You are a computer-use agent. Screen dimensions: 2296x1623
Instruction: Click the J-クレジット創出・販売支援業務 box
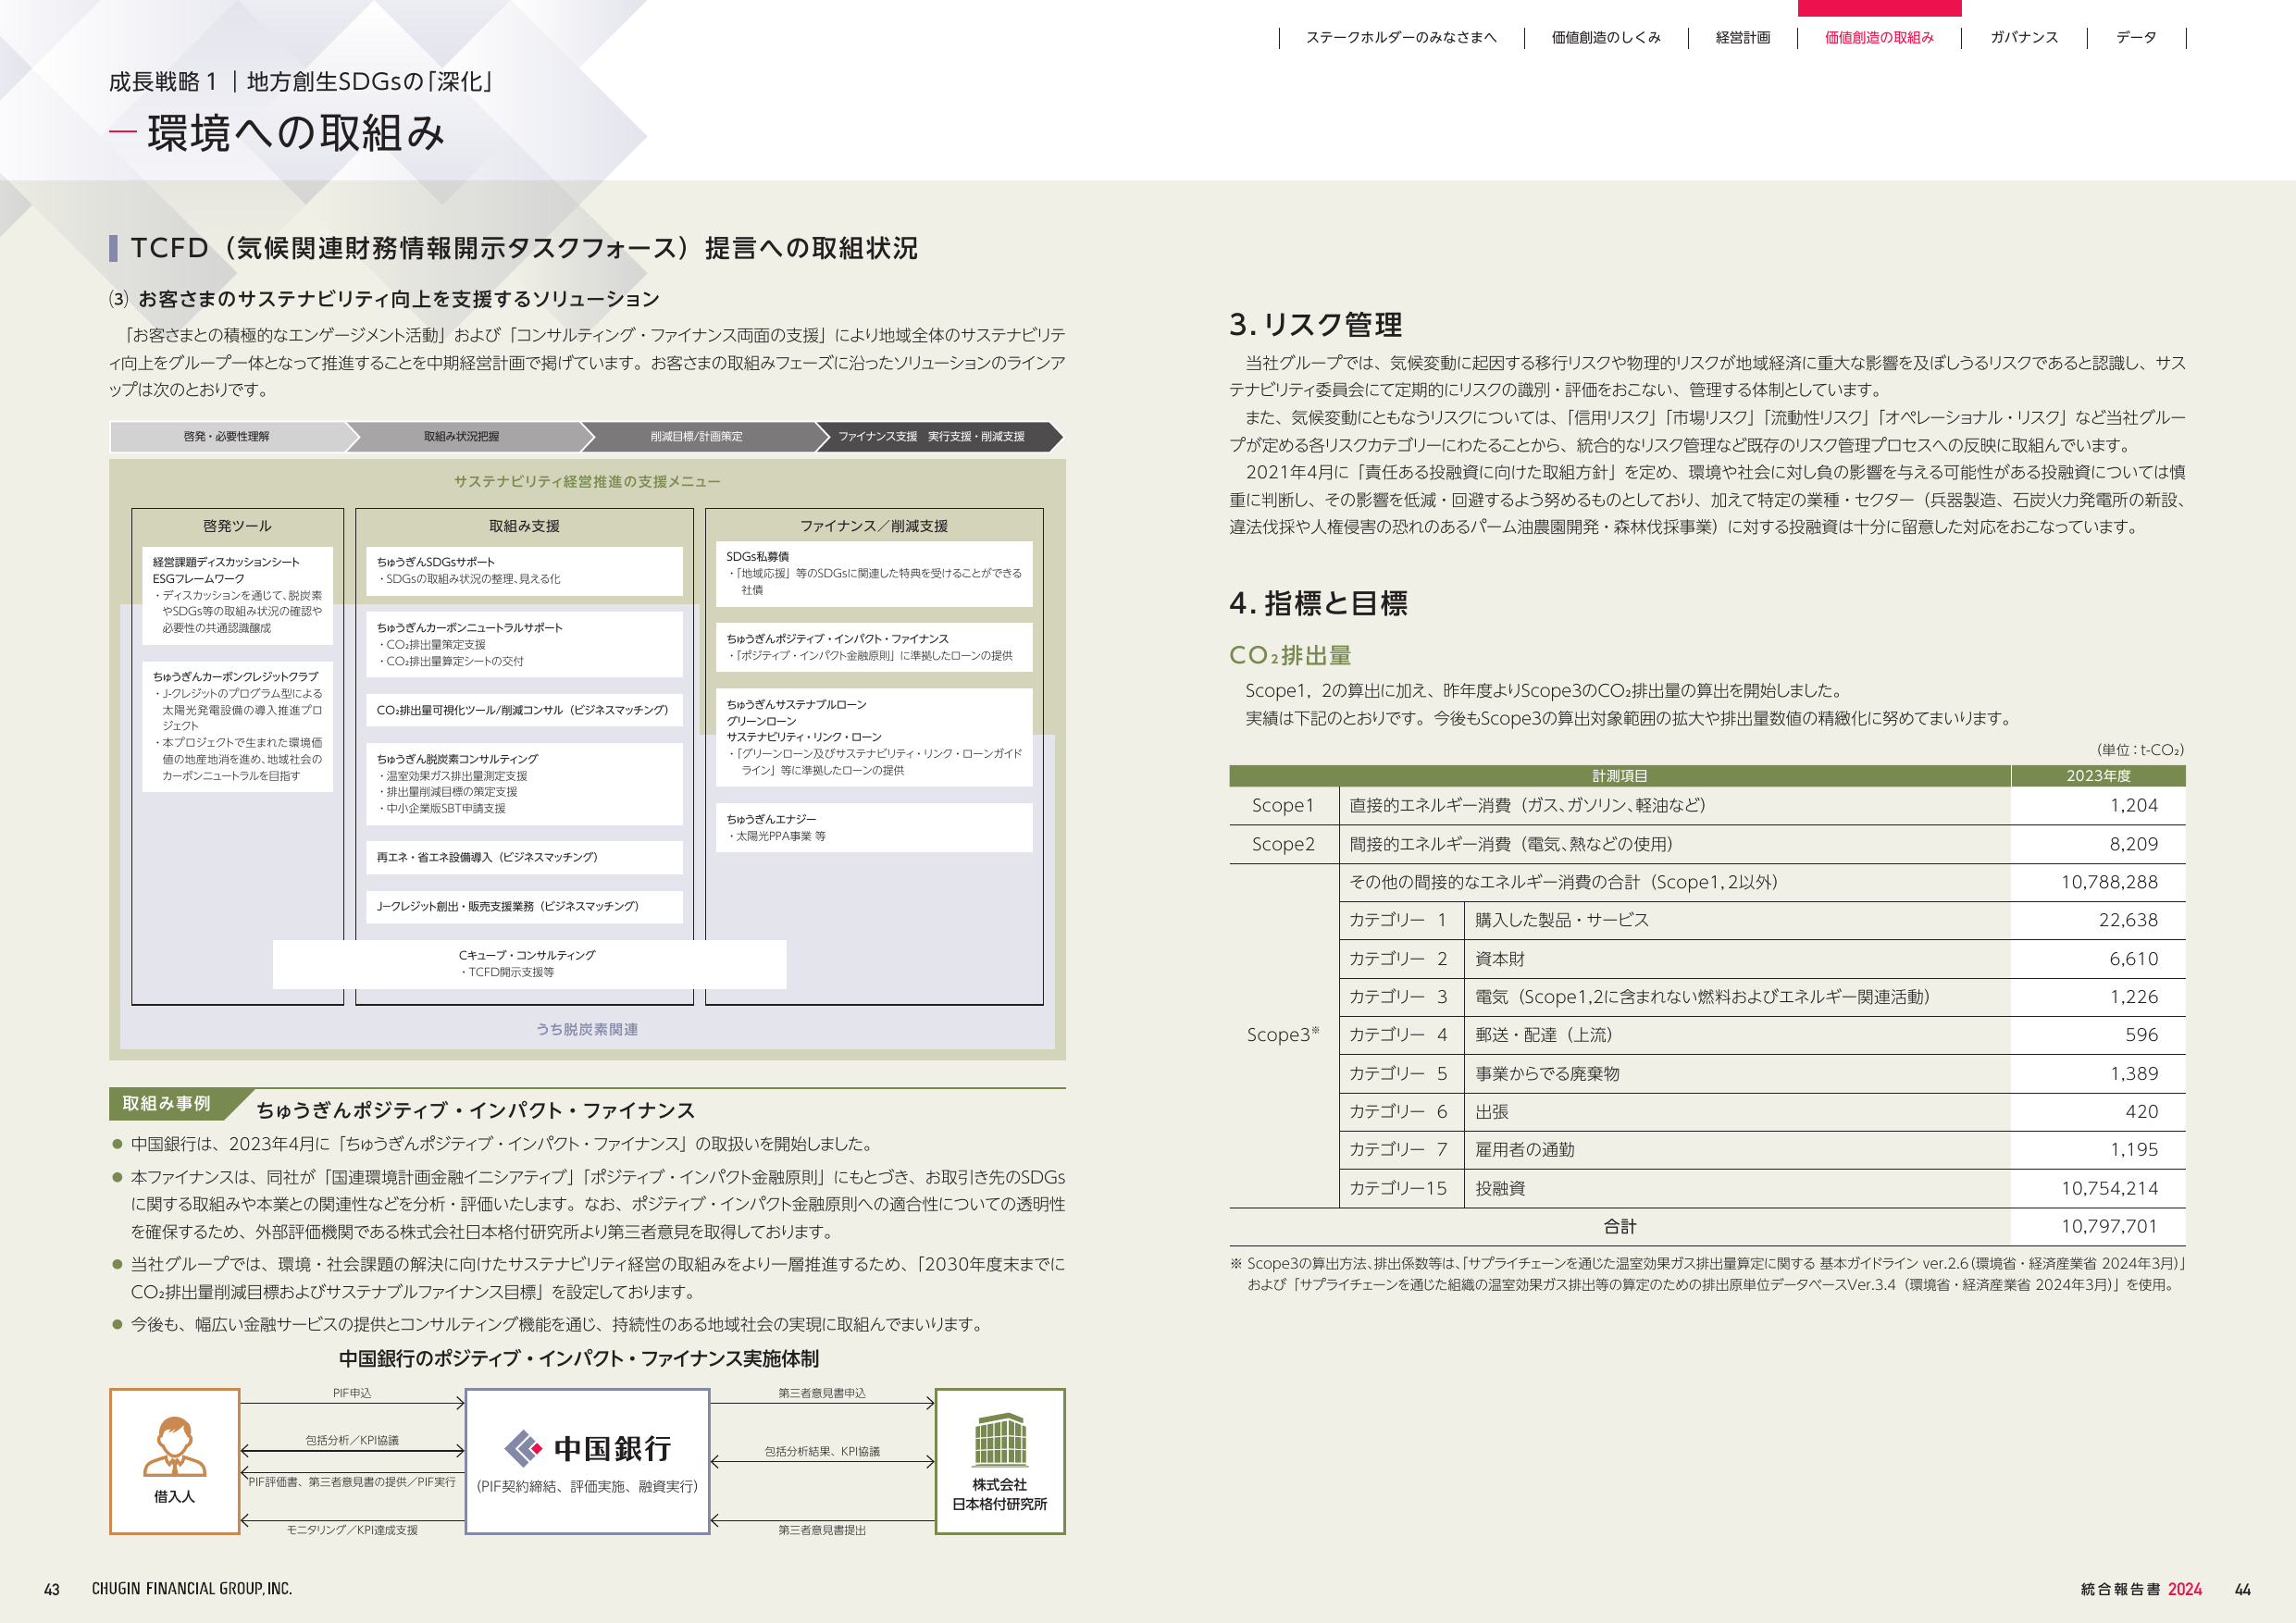click(524, 907)
